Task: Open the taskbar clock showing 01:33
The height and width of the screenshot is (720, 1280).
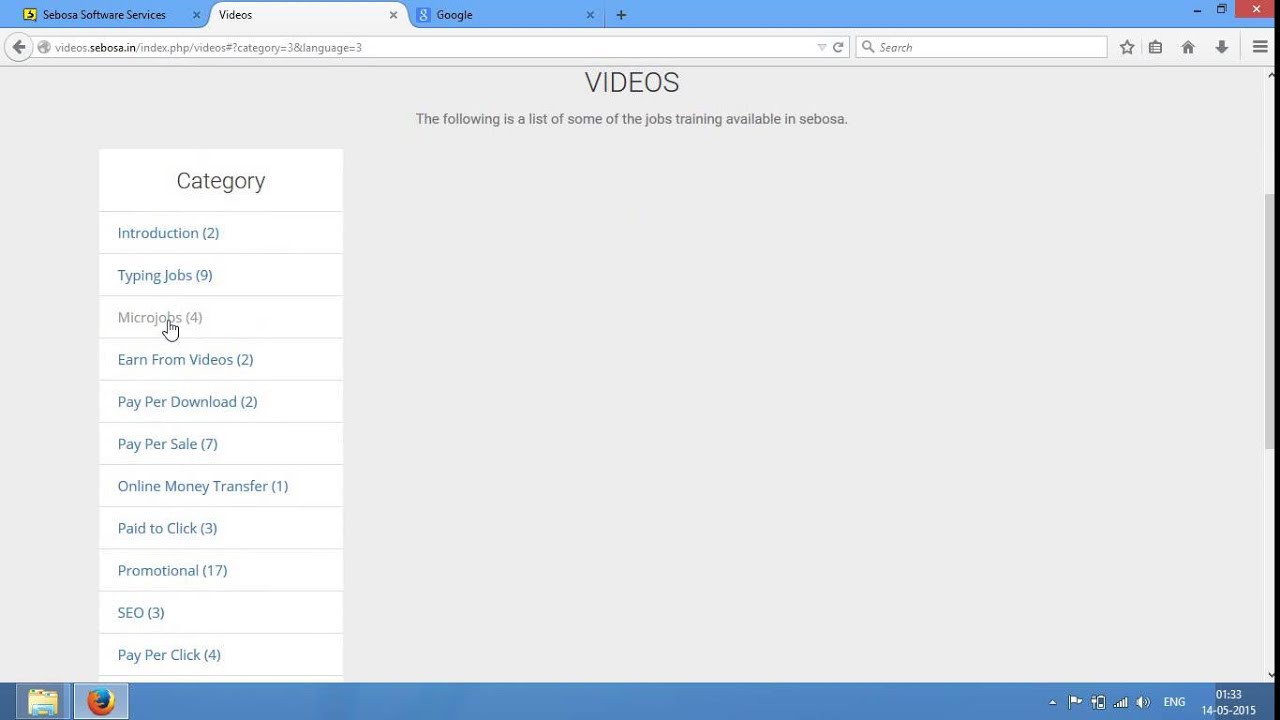Action: 1228,702
